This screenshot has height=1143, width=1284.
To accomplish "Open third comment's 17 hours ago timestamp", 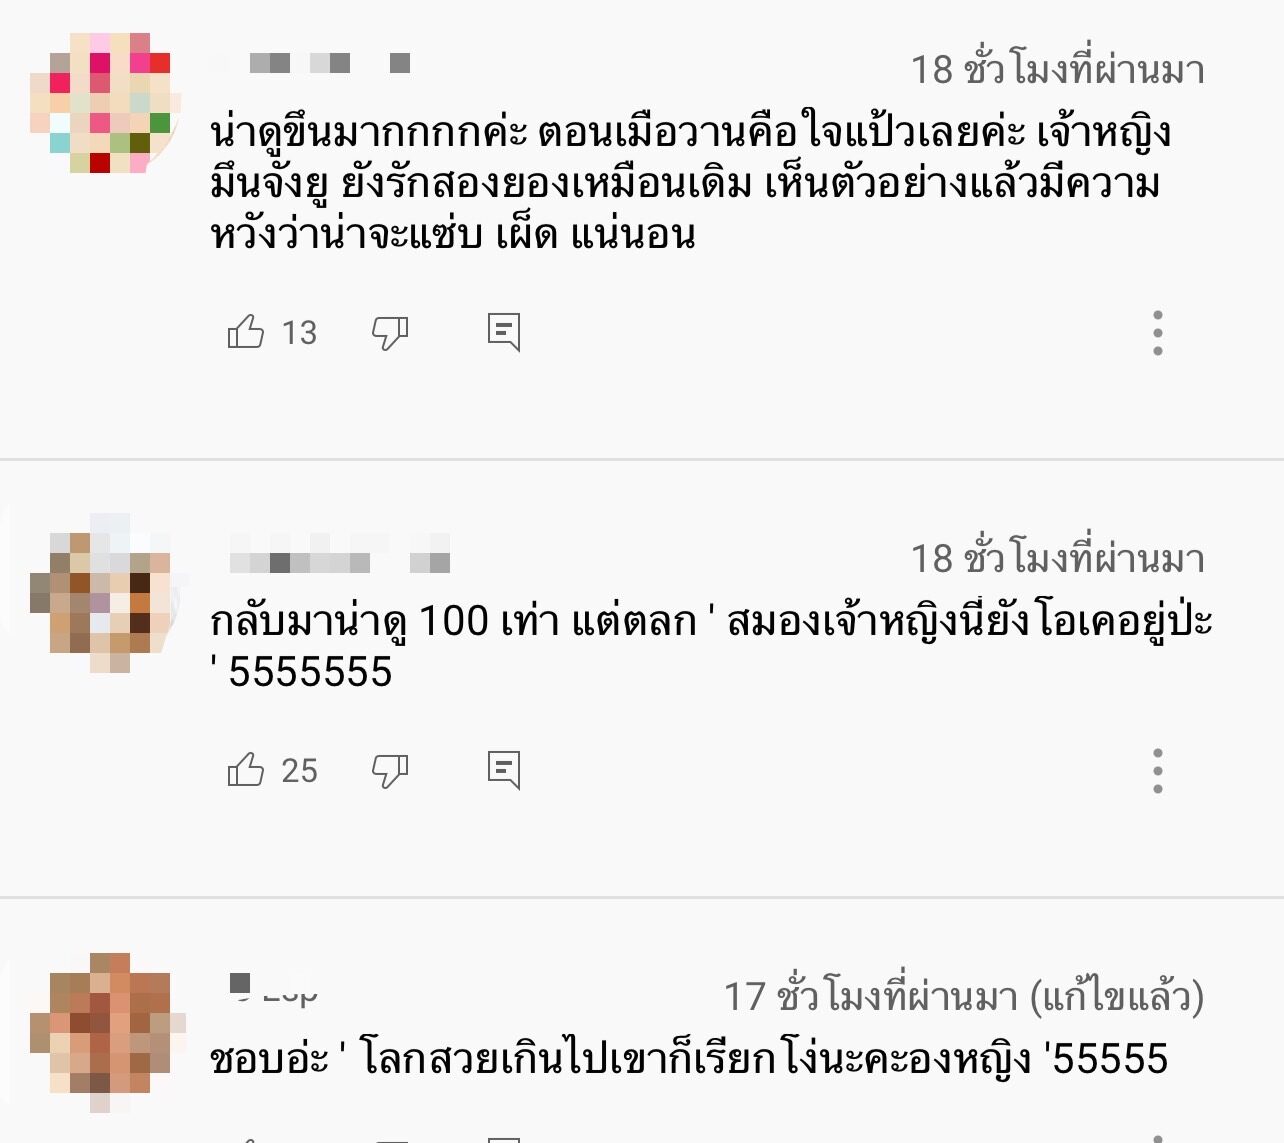I will [x=964, y=996].
